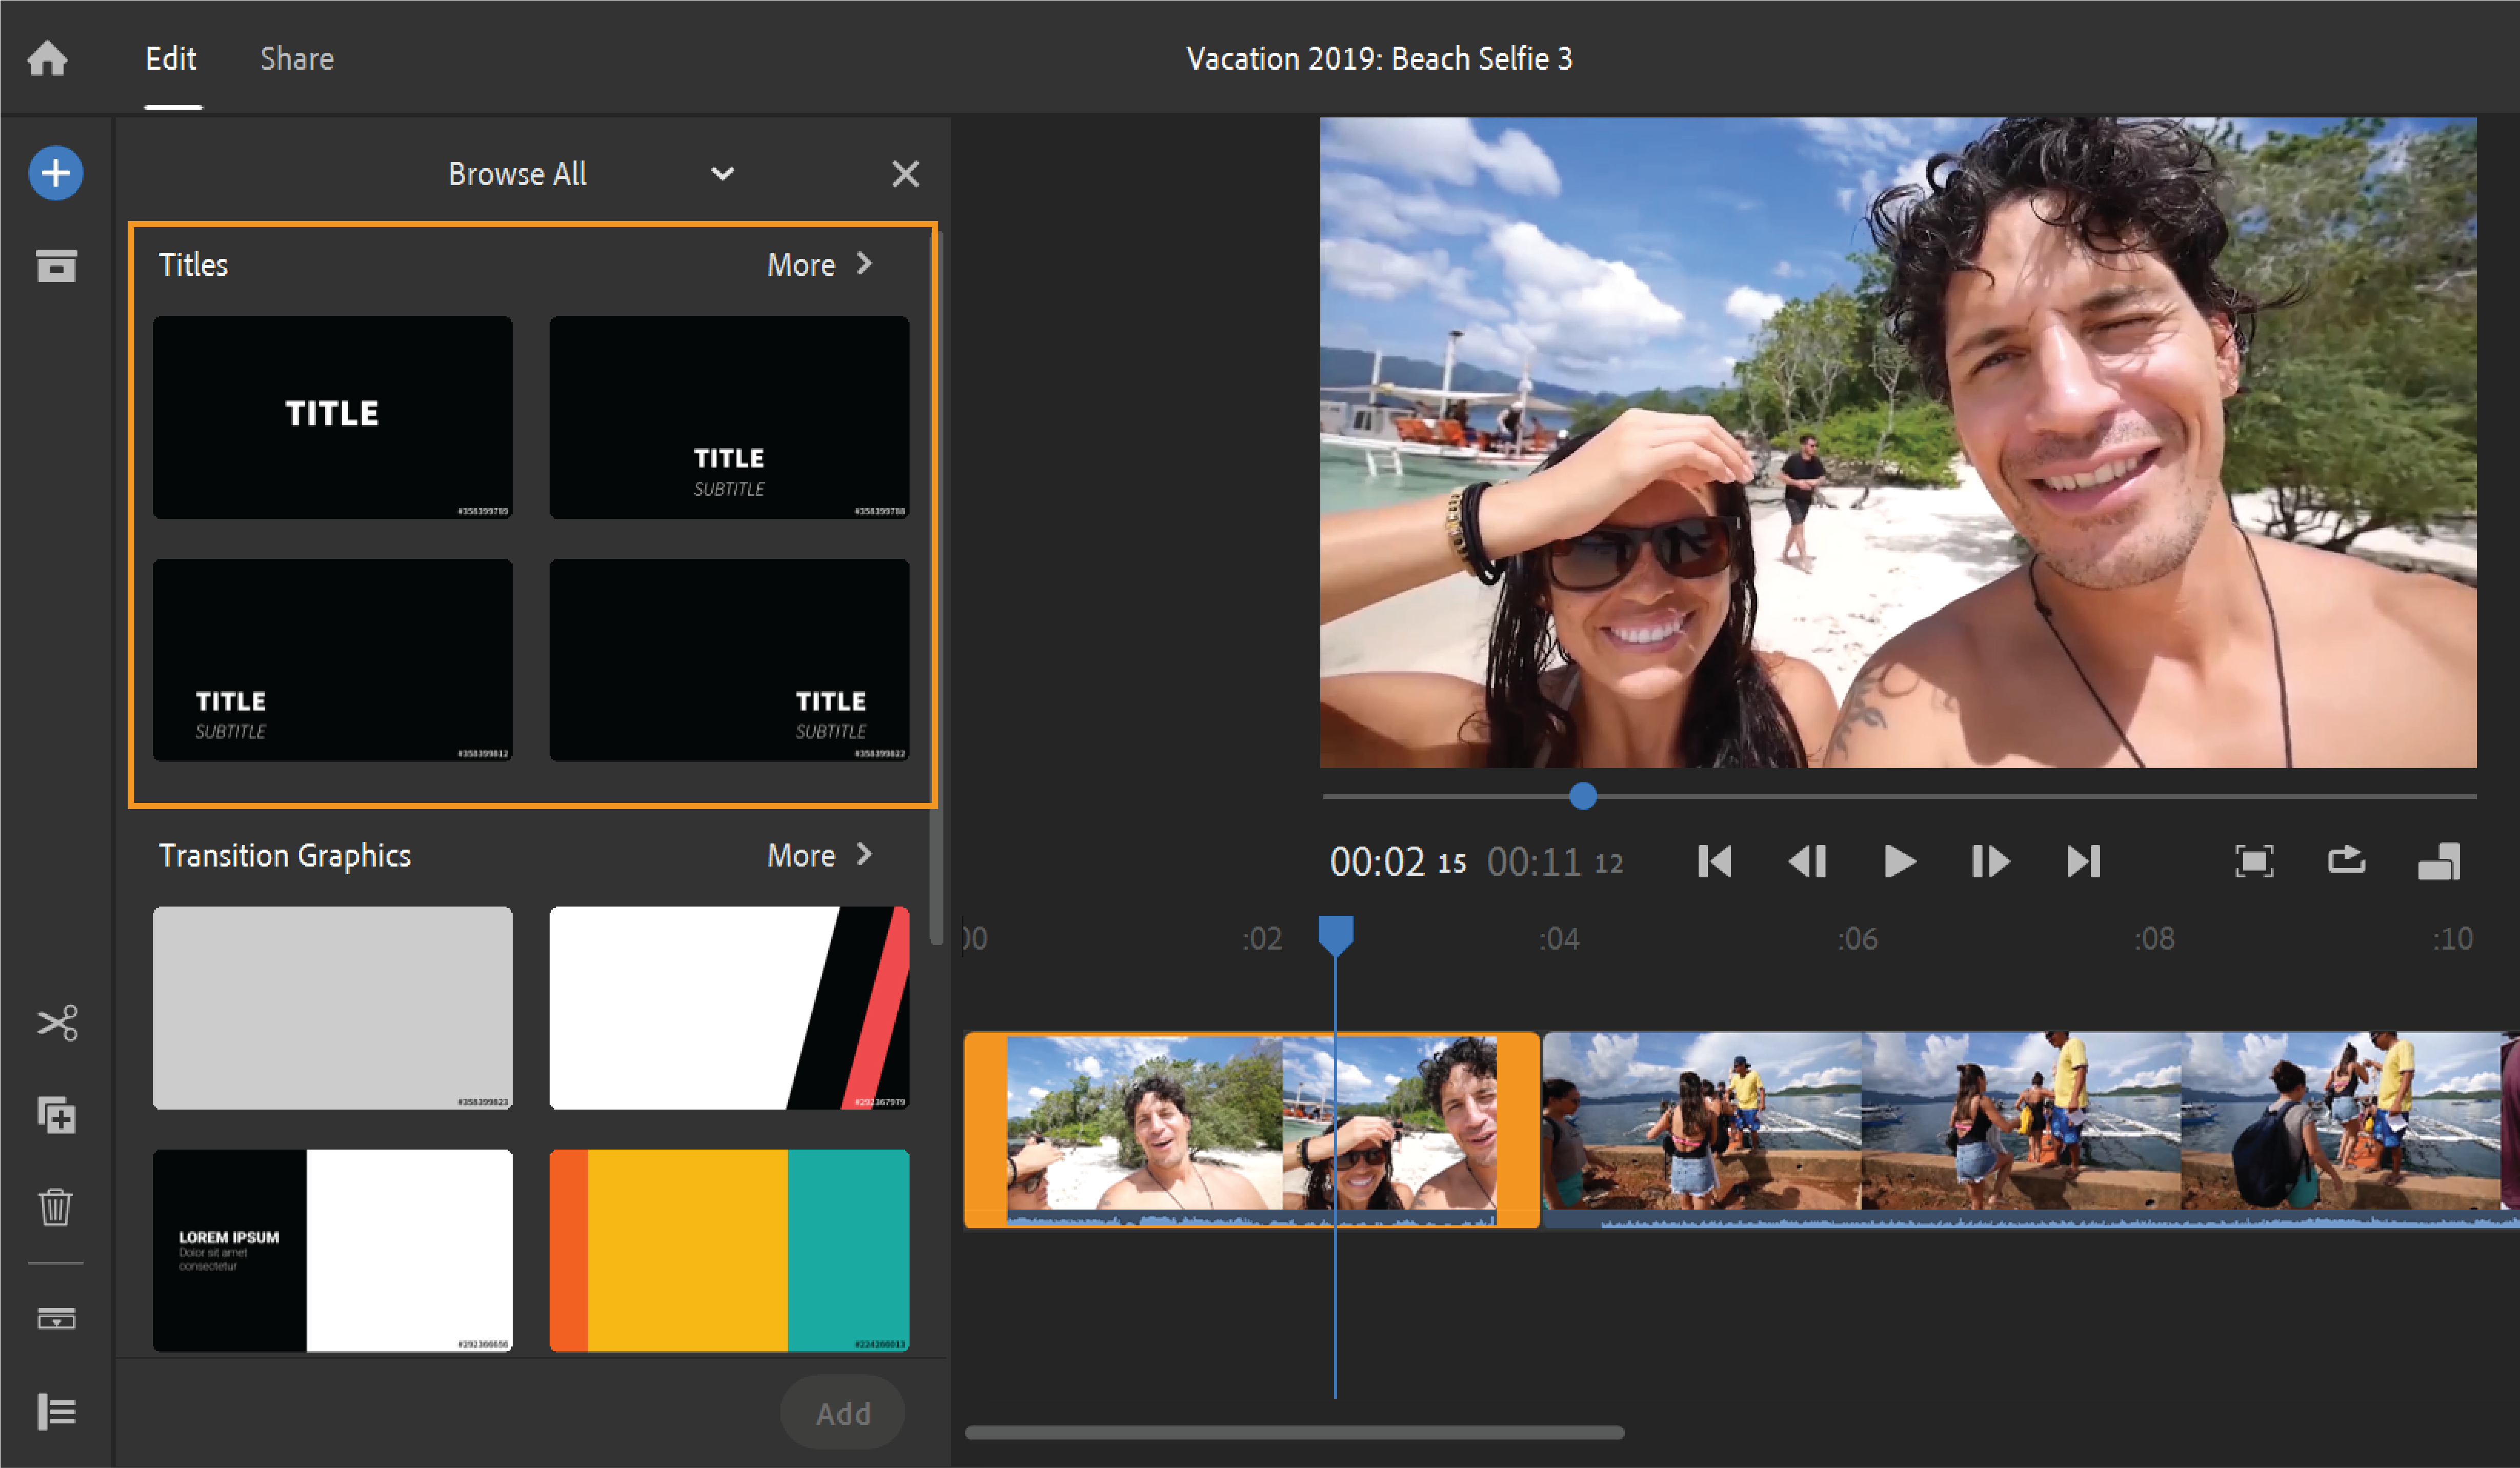Delete the selected clip with the trash icon

[x=56, y=1208]
